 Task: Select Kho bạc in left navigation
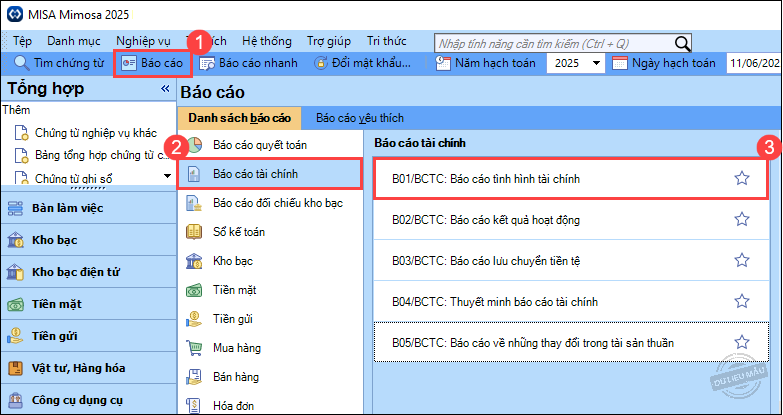88,240
